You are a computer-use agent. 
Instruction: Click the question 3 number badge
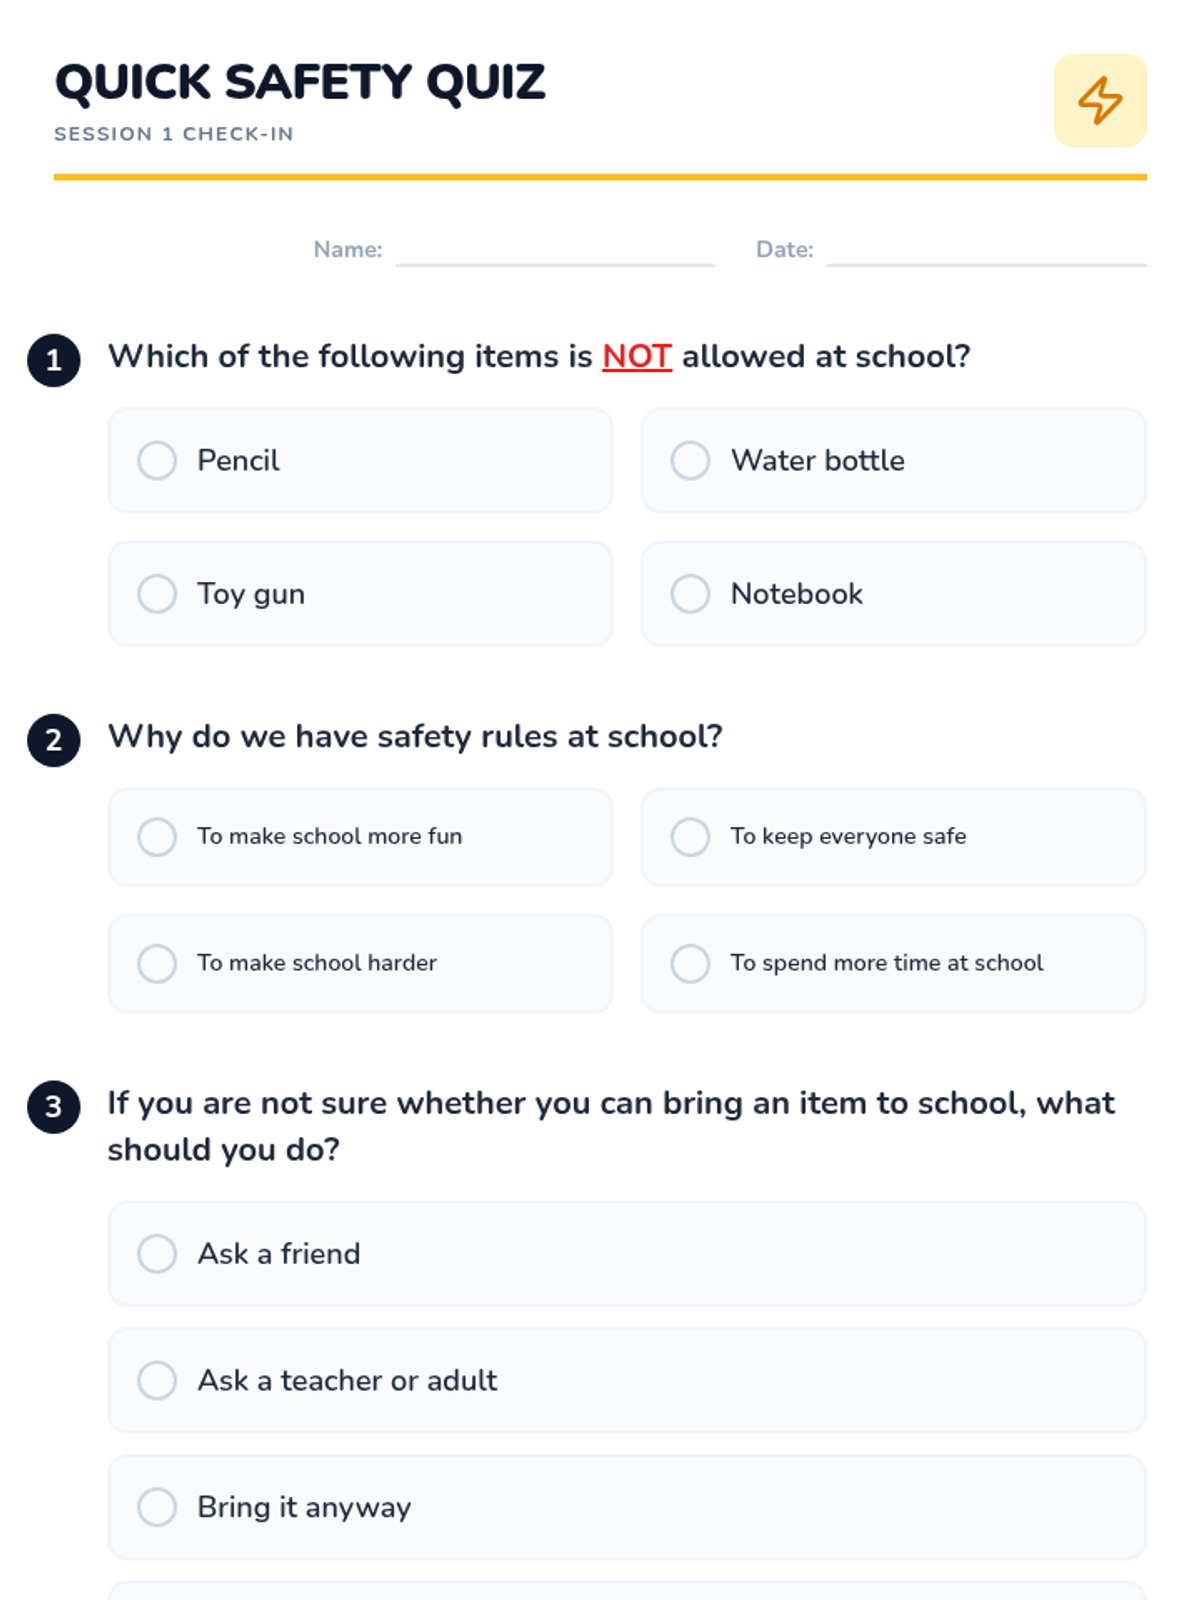pos(54,1107)
